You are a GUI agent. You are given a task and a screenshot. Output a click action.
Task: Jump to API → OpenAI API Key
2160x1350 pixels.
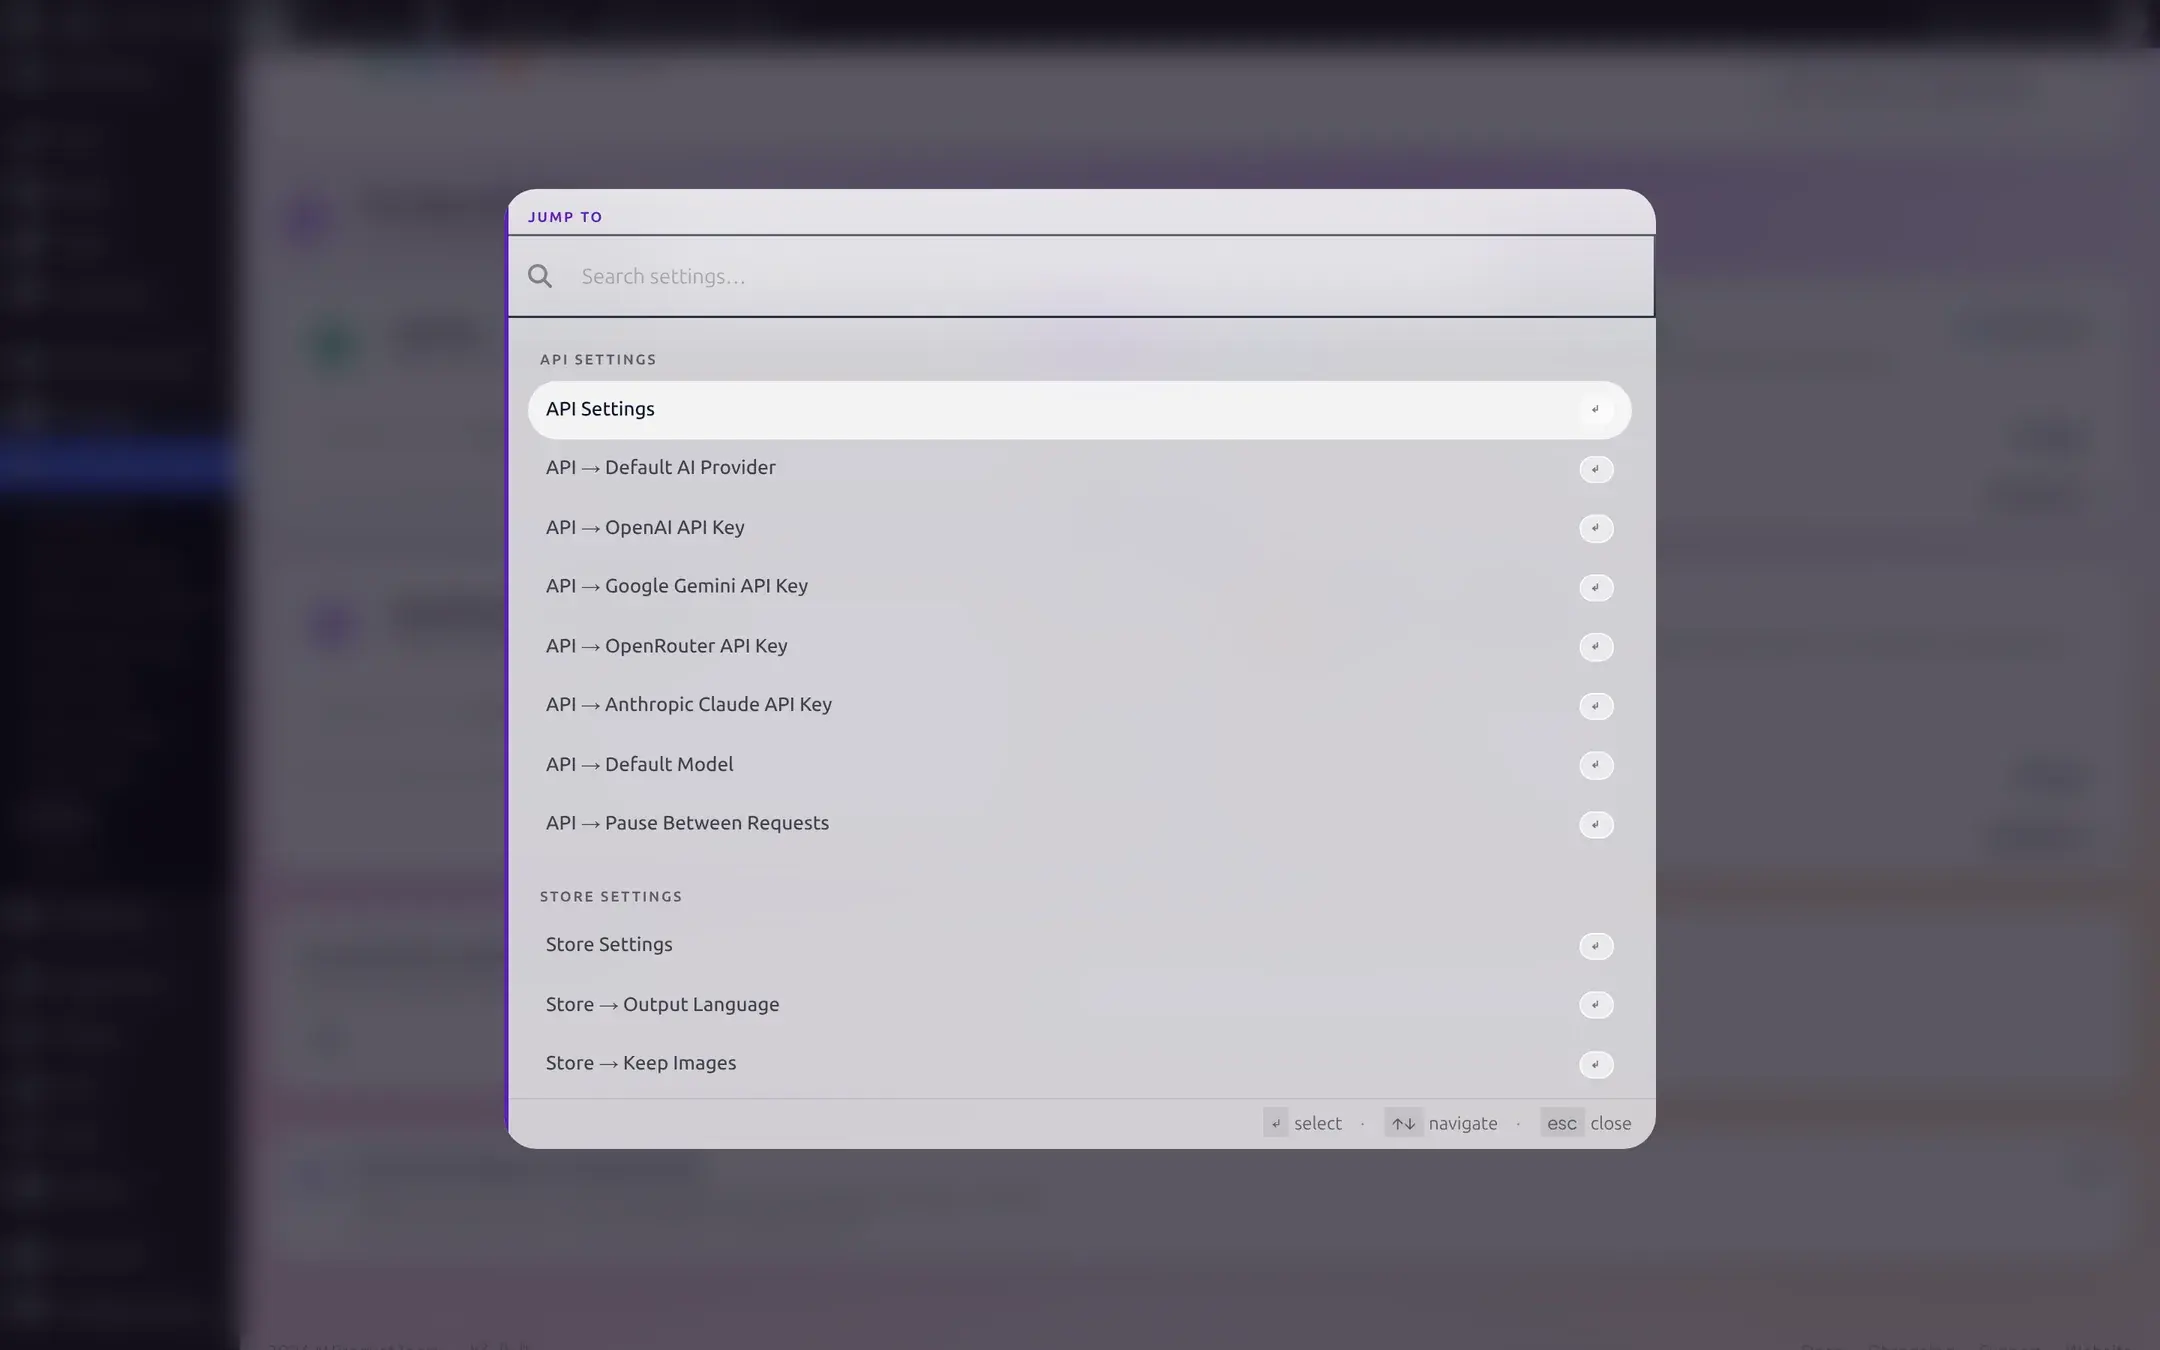(1079, 527)
